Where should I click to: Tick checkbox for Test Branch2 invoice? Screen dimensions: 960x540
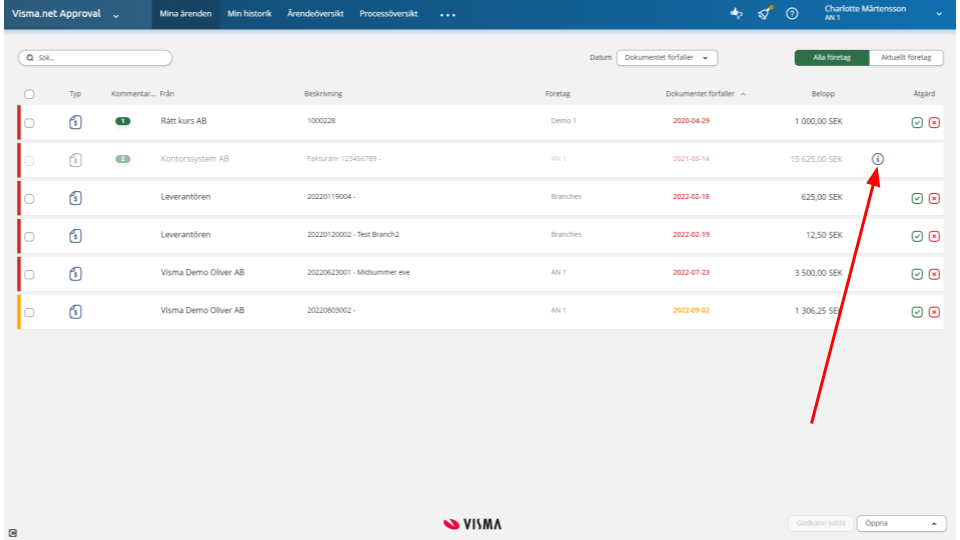29,237
